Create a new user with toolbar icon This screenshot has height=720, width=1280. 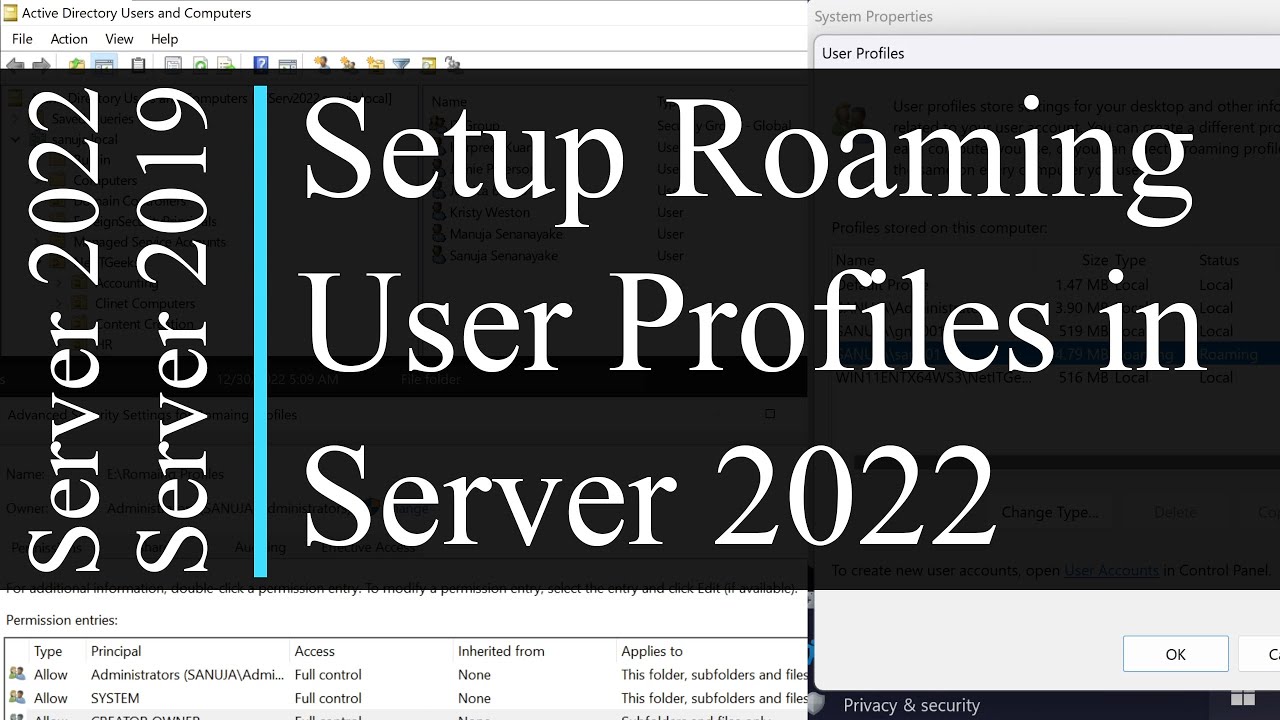(x=322, y=65)
